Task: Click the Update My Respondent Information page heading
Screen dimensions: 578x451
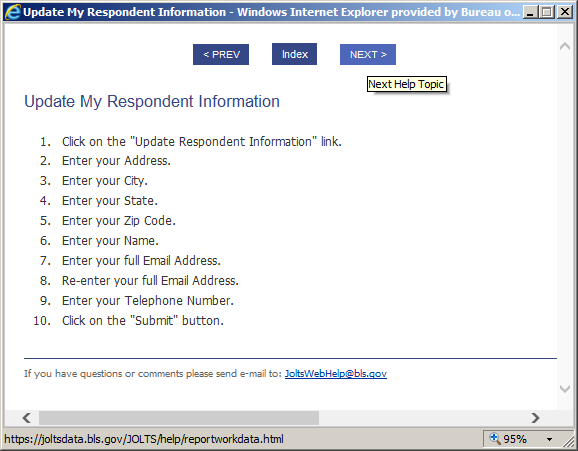Action: [x=152, y=101]
